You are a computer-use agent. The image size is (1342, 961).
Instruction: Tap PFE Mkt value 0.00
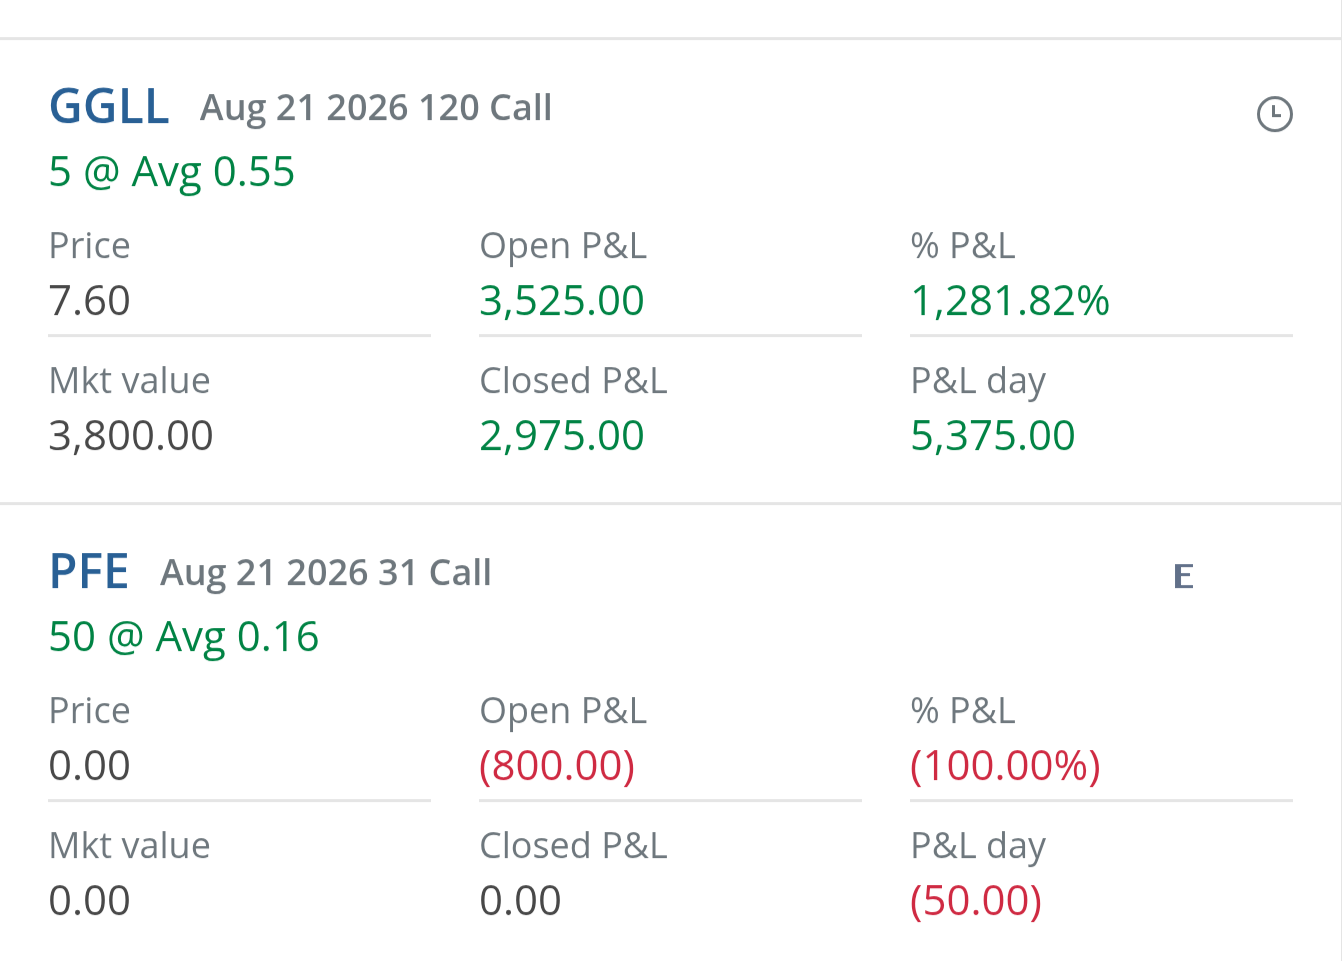[x=90, y=901]
